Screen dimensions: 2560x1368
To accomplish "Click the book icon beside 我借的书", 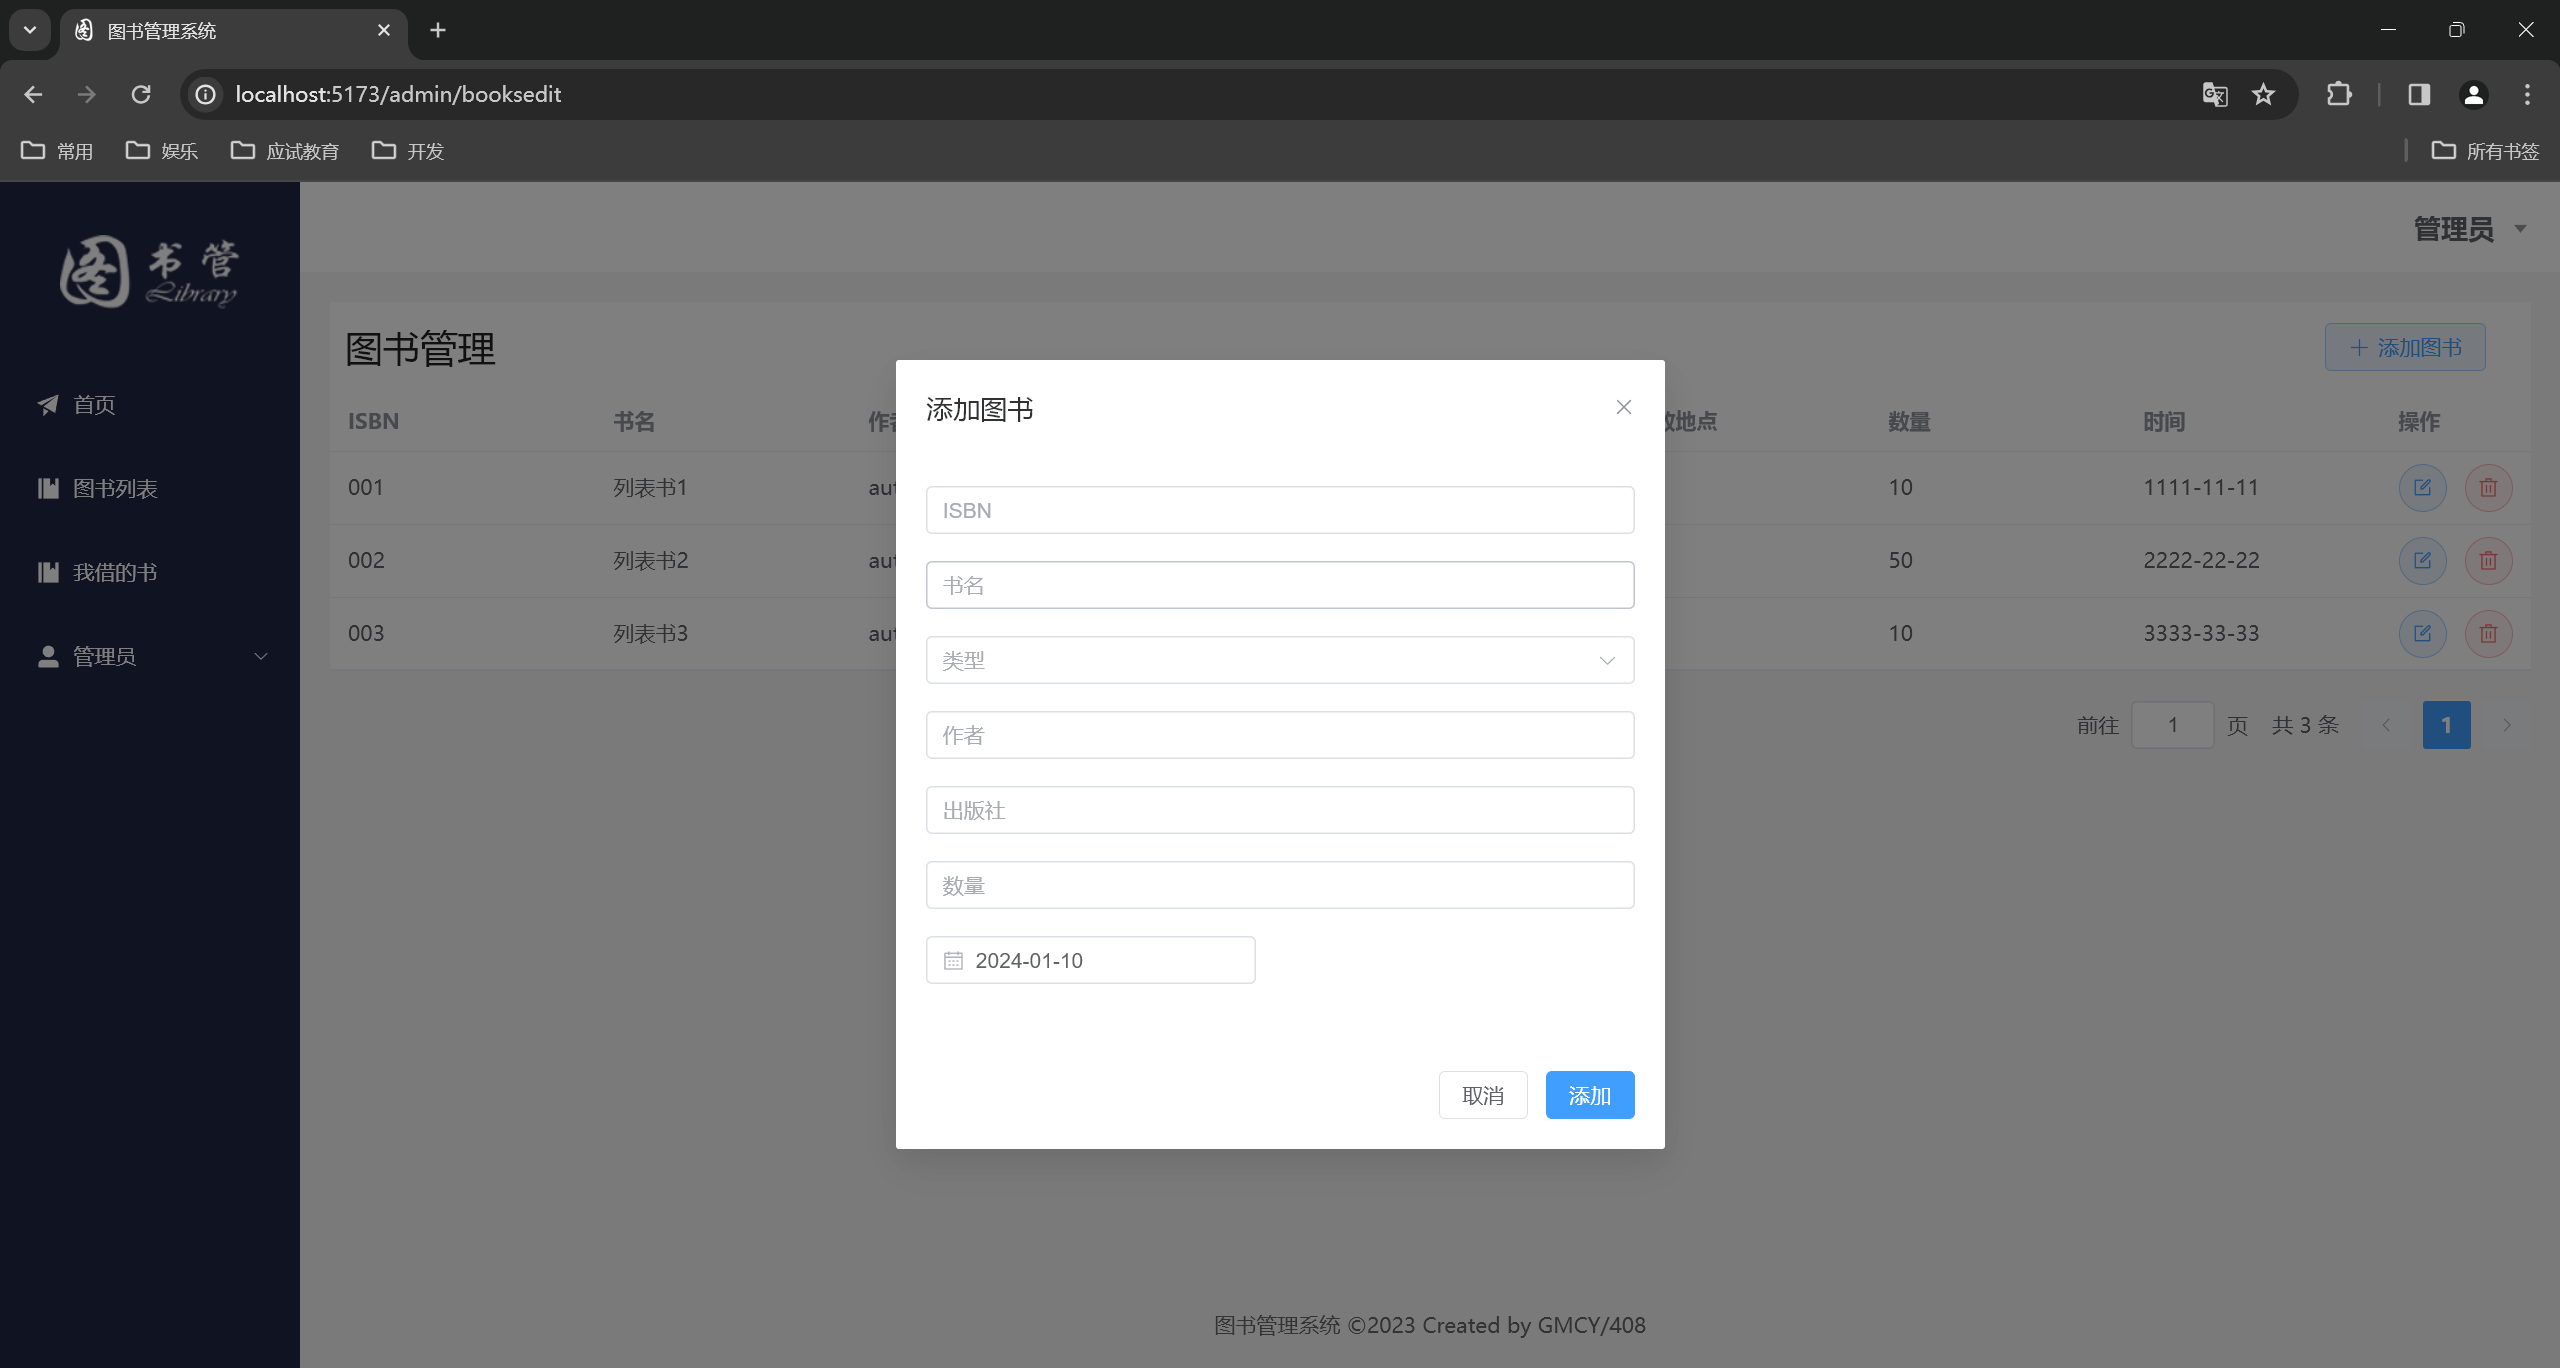I will pyautogui.click(x=47, y=572).
